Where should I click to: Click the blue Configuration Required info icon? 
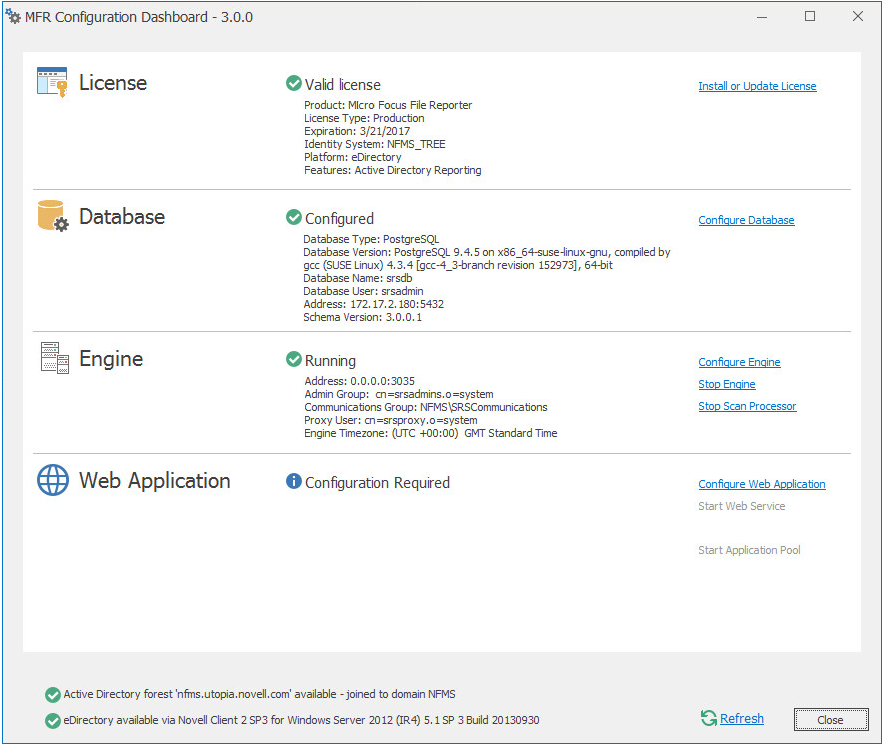(x=294, y=481)
